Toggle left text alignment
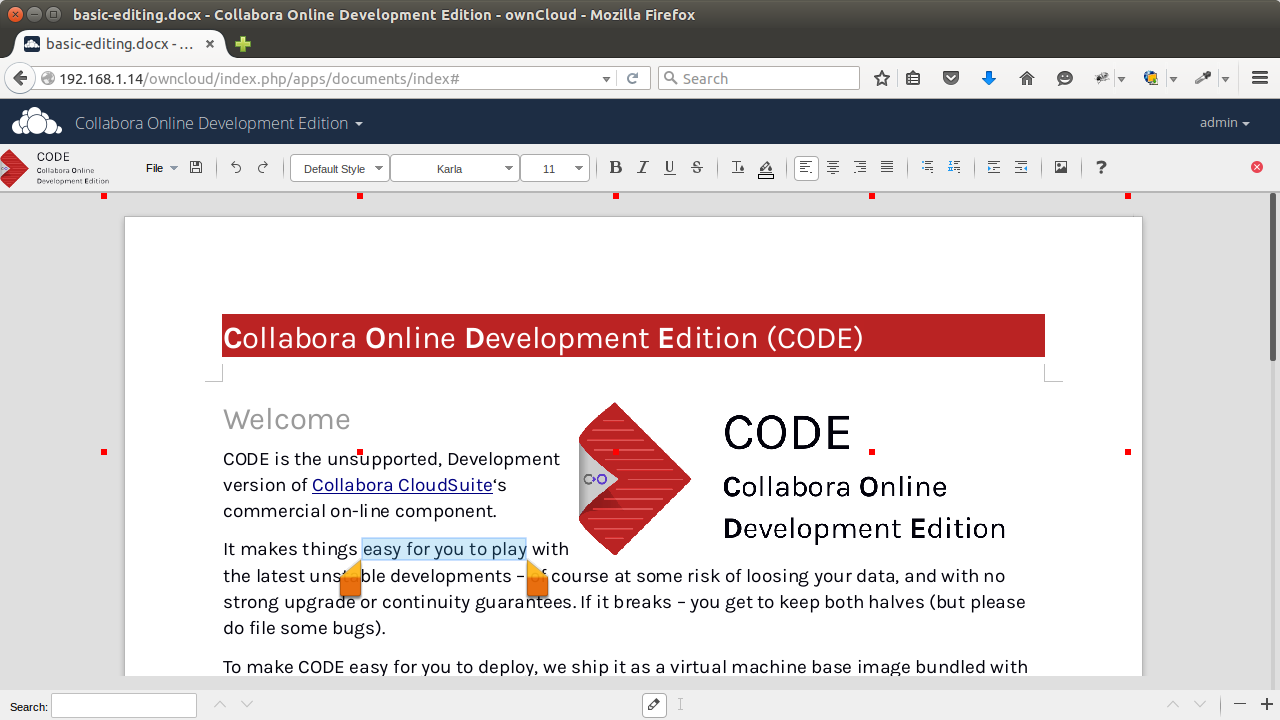 point(806,167)
